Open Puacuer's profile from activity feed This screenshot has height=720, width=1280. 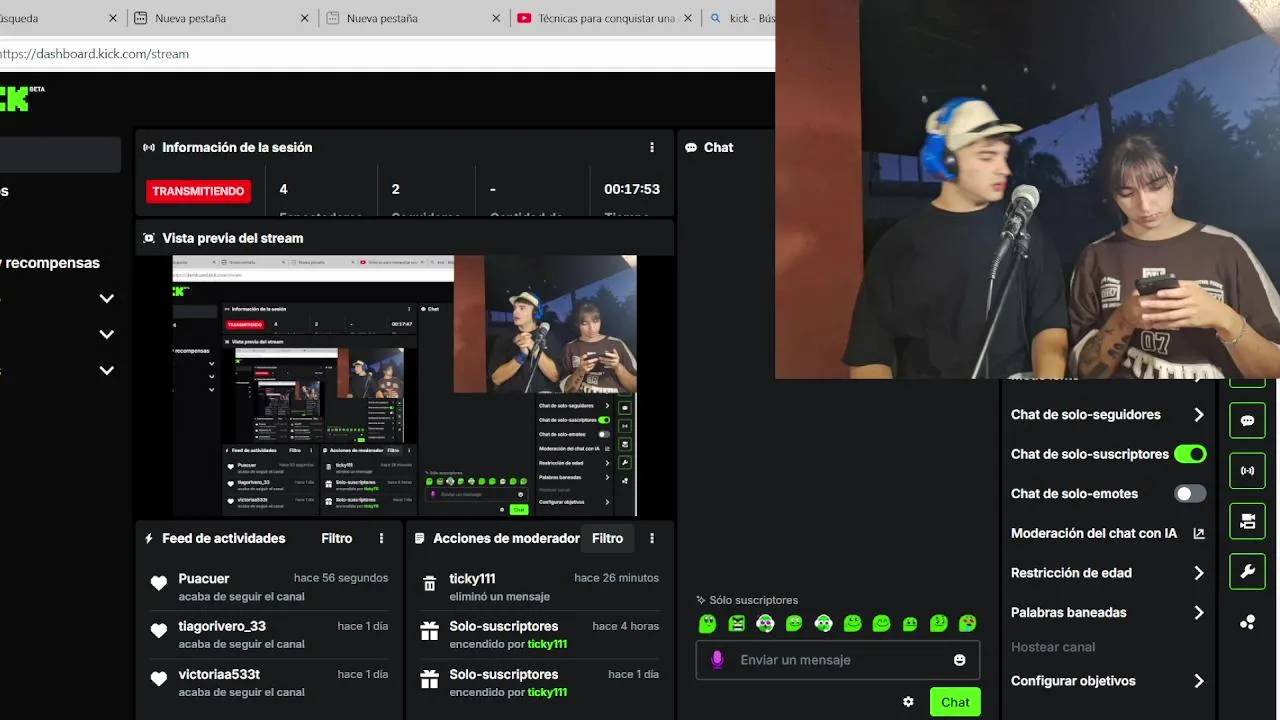(x=204, y=578)
